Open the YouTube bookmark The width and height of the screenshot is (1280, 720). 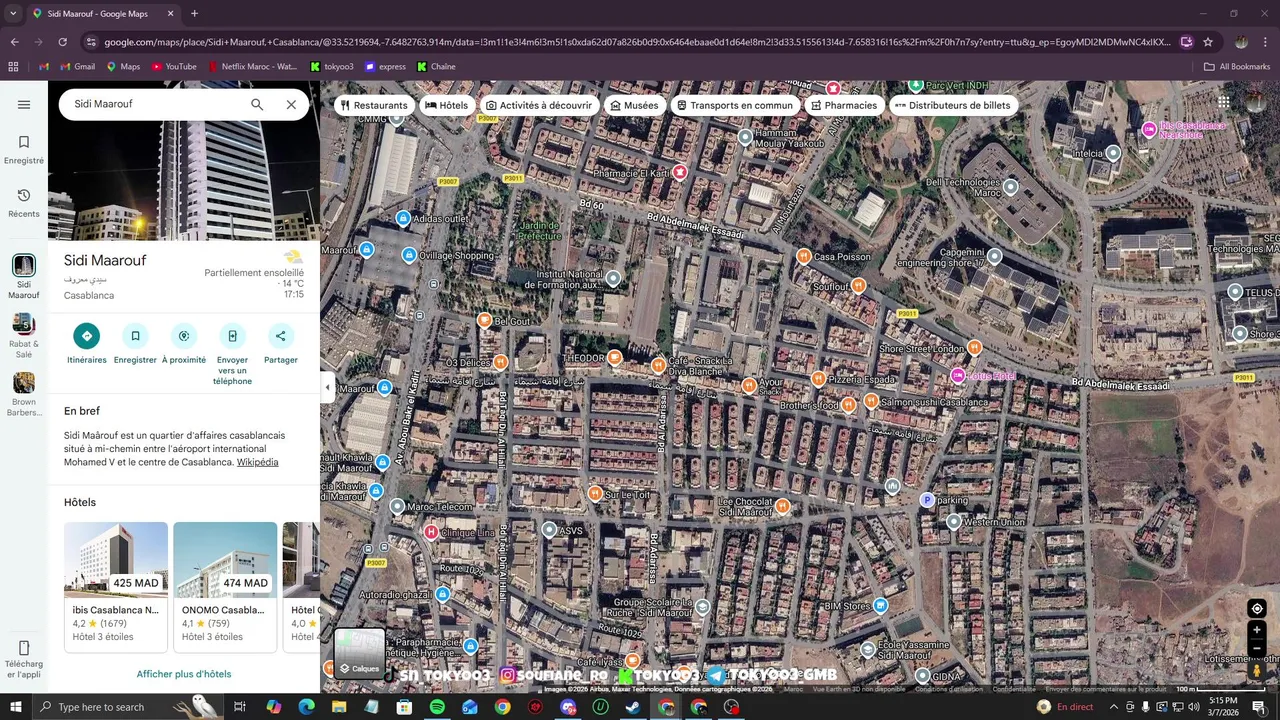174,67
